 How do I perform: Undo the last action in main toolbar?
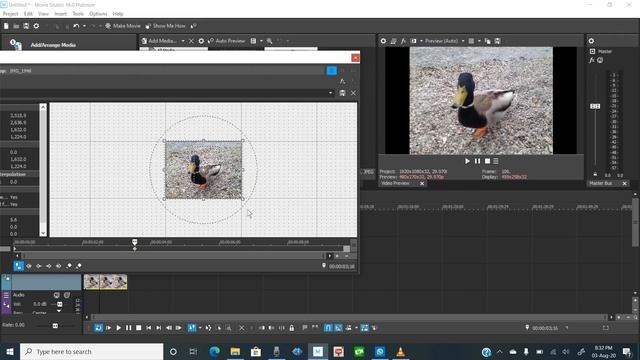click(76, 26)
